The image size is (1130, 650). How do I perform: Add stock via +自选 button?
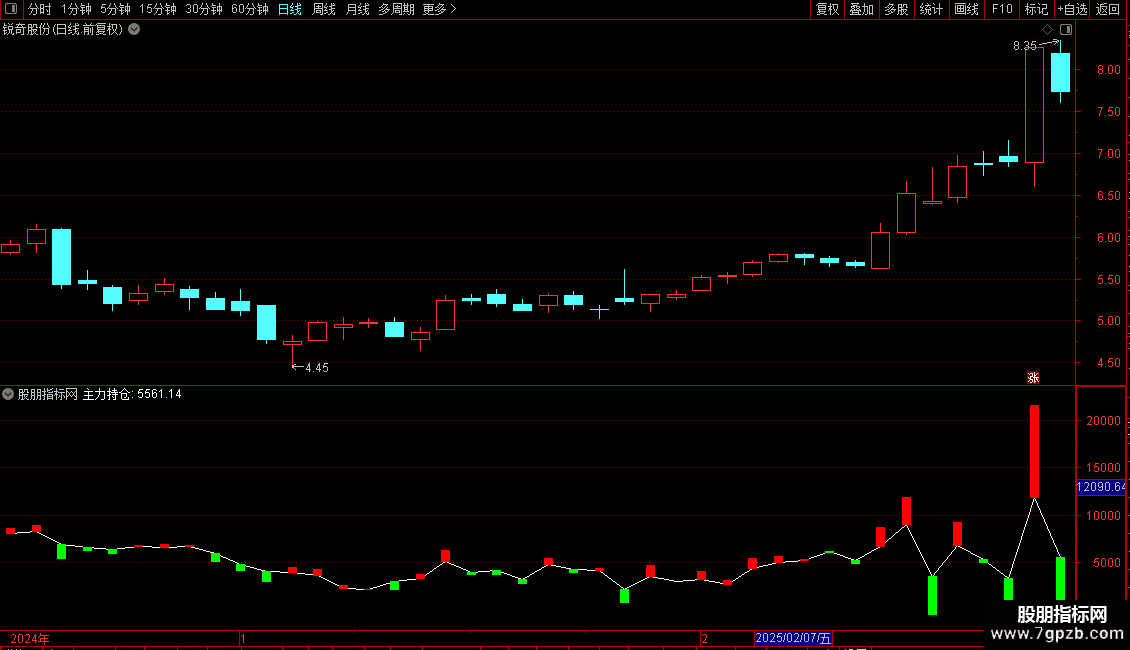pos(1072,9)
